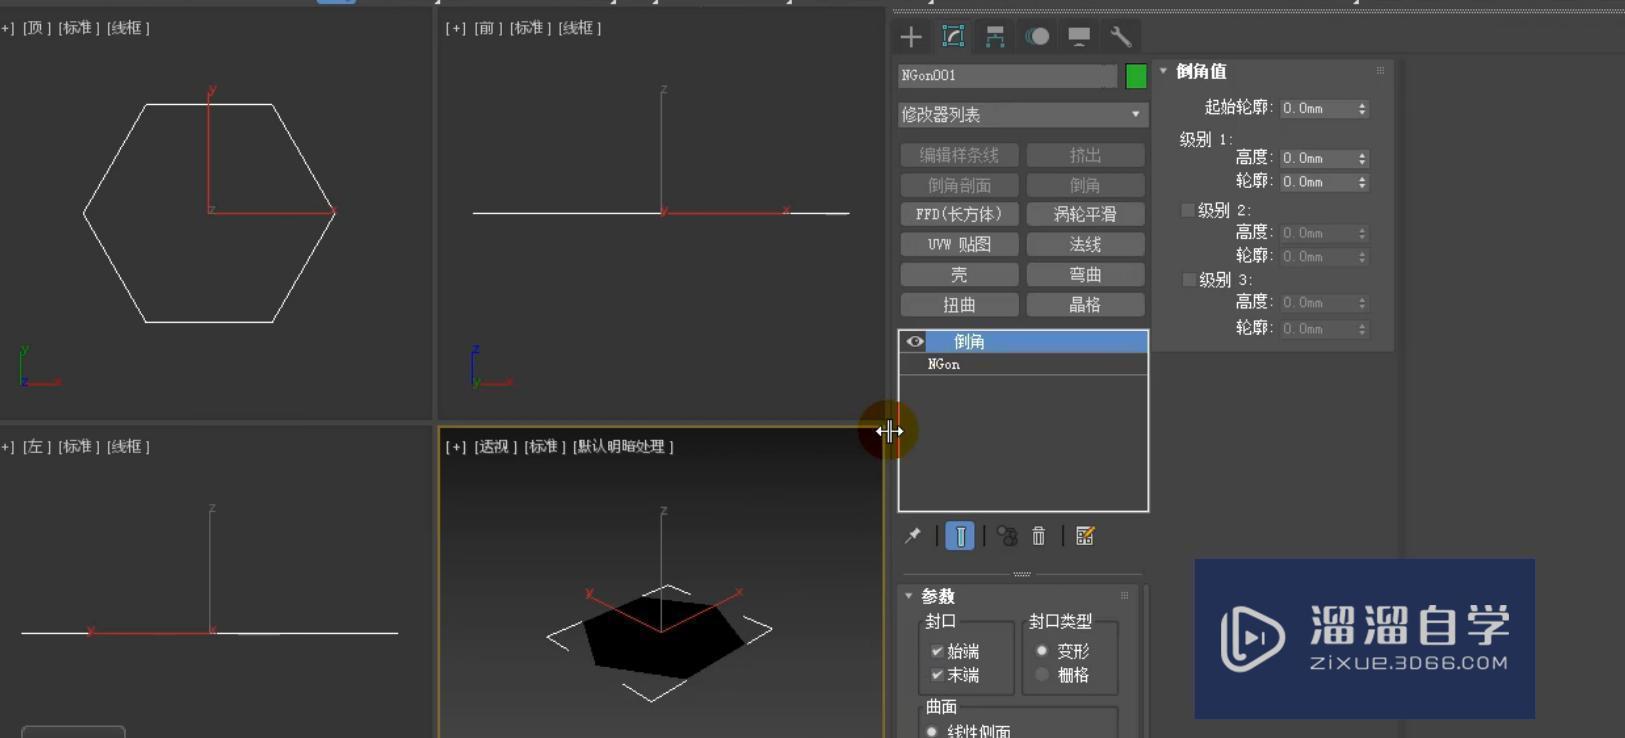The image size is (1625, 738).
Task: Open [顶] view label menu
Action: pyautogui.click(x=36, y=28)
